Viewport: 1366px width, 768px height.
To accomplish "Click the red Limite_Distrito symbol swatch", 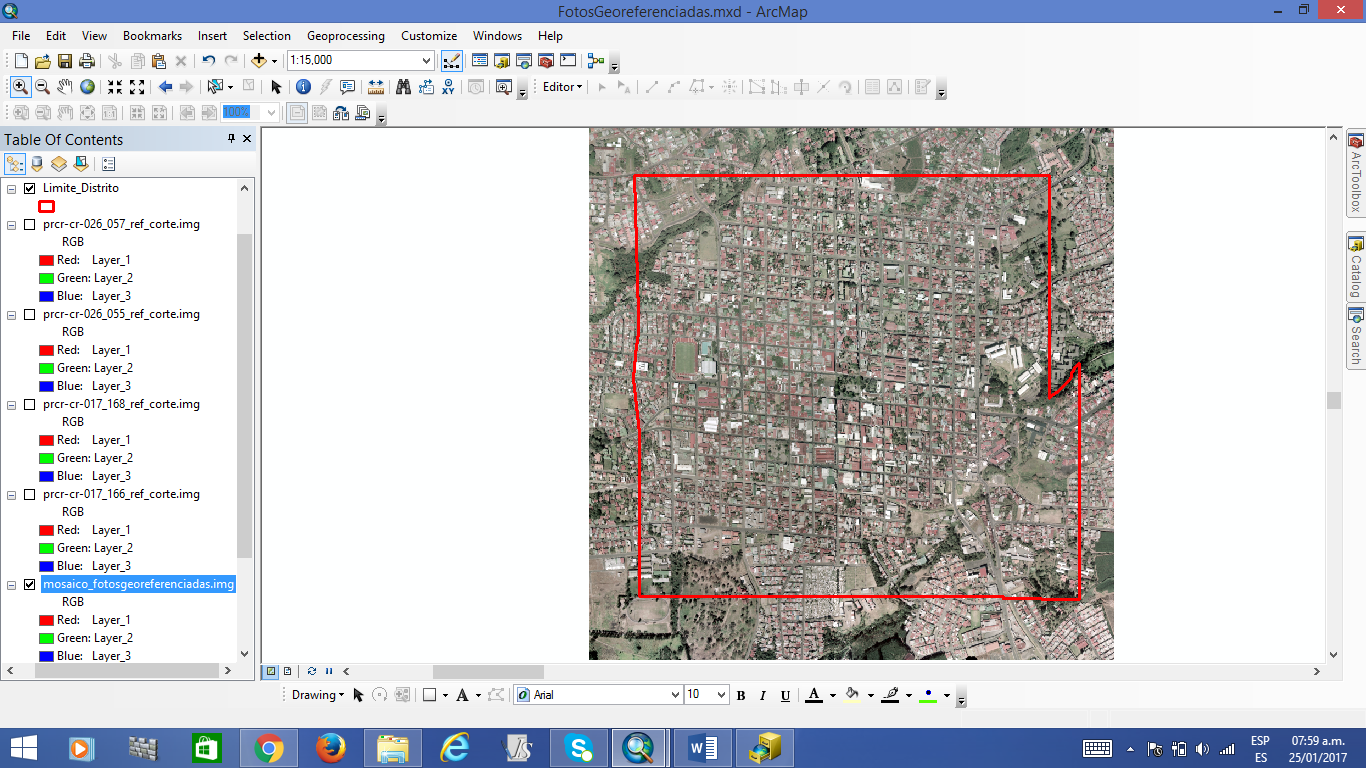I will (x=46, y=206).
